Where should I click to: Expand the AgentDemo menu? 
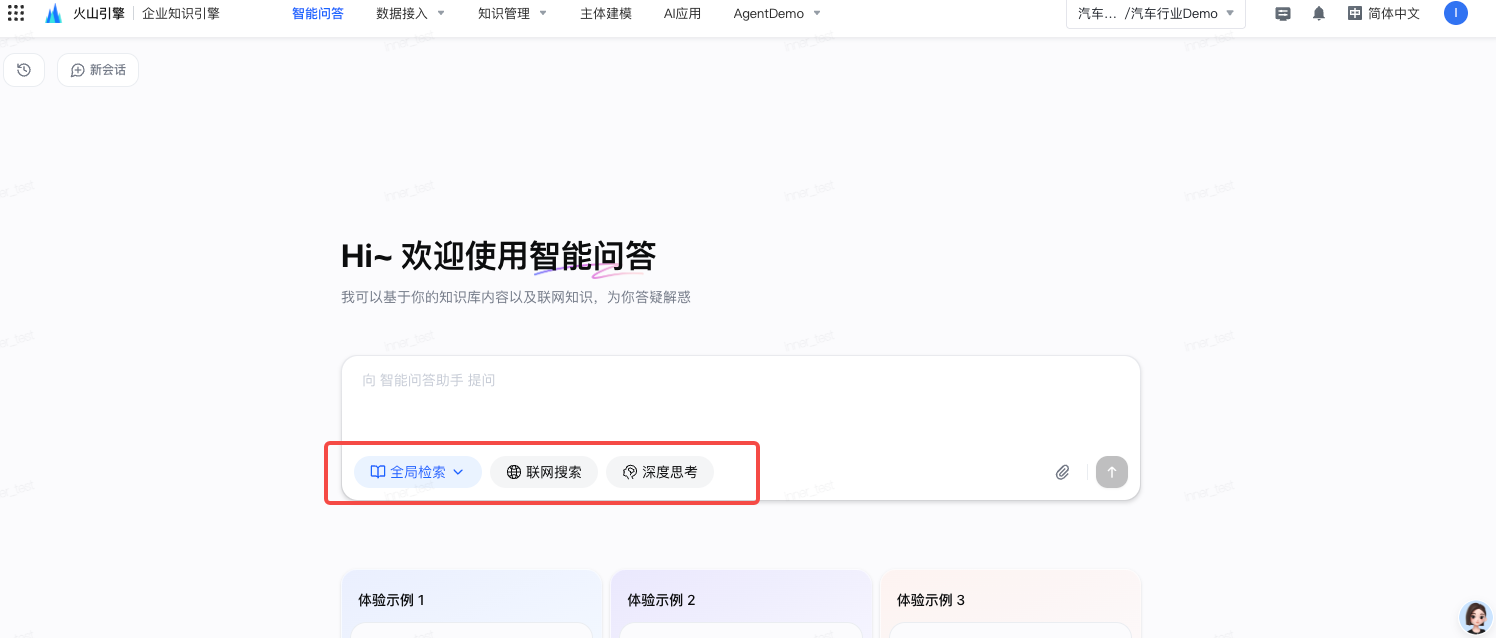[x=777, y=14]
